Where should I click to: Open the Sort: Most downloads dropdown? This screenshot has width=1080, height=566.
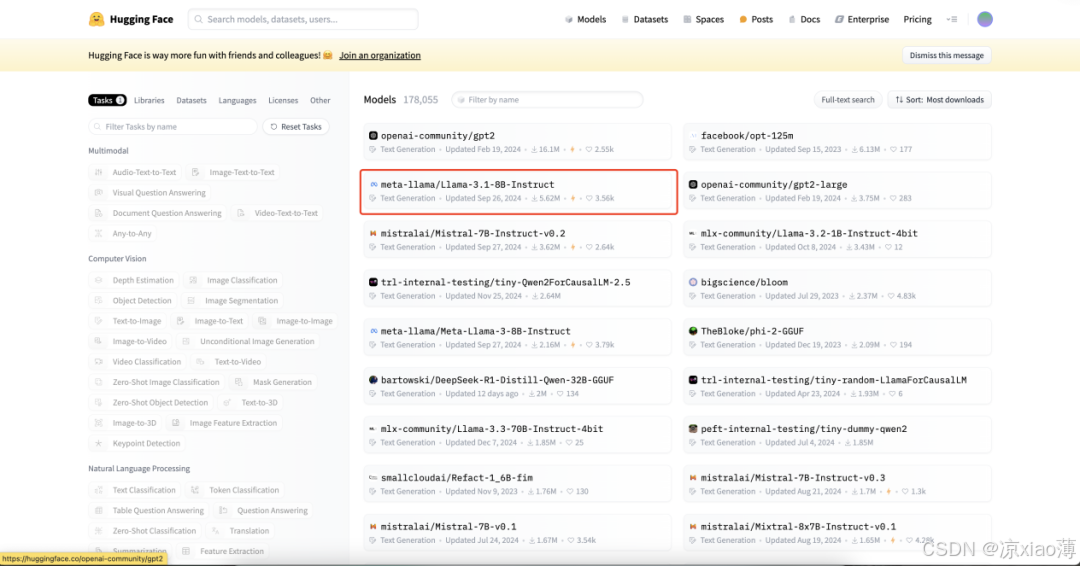point(939,100)
